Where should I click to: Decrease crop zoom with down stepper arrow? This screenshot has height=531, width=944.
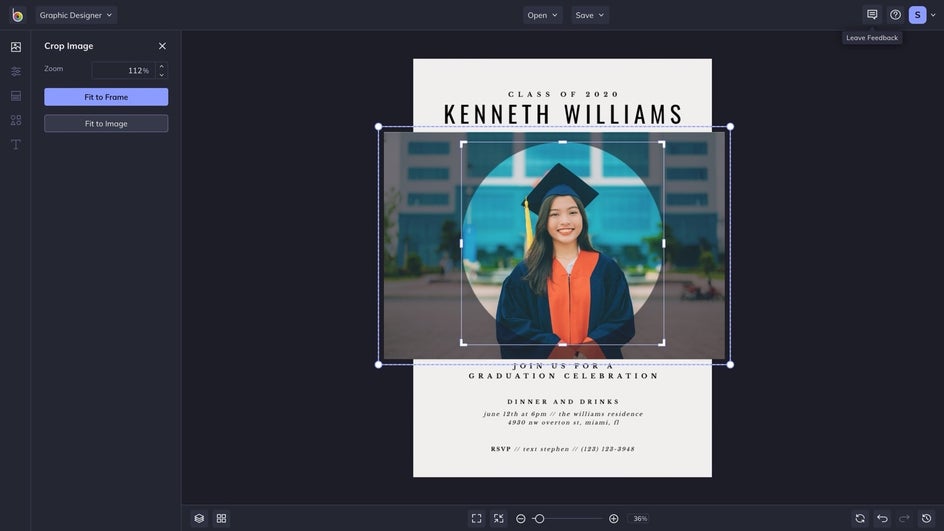[x=161, y=75]
